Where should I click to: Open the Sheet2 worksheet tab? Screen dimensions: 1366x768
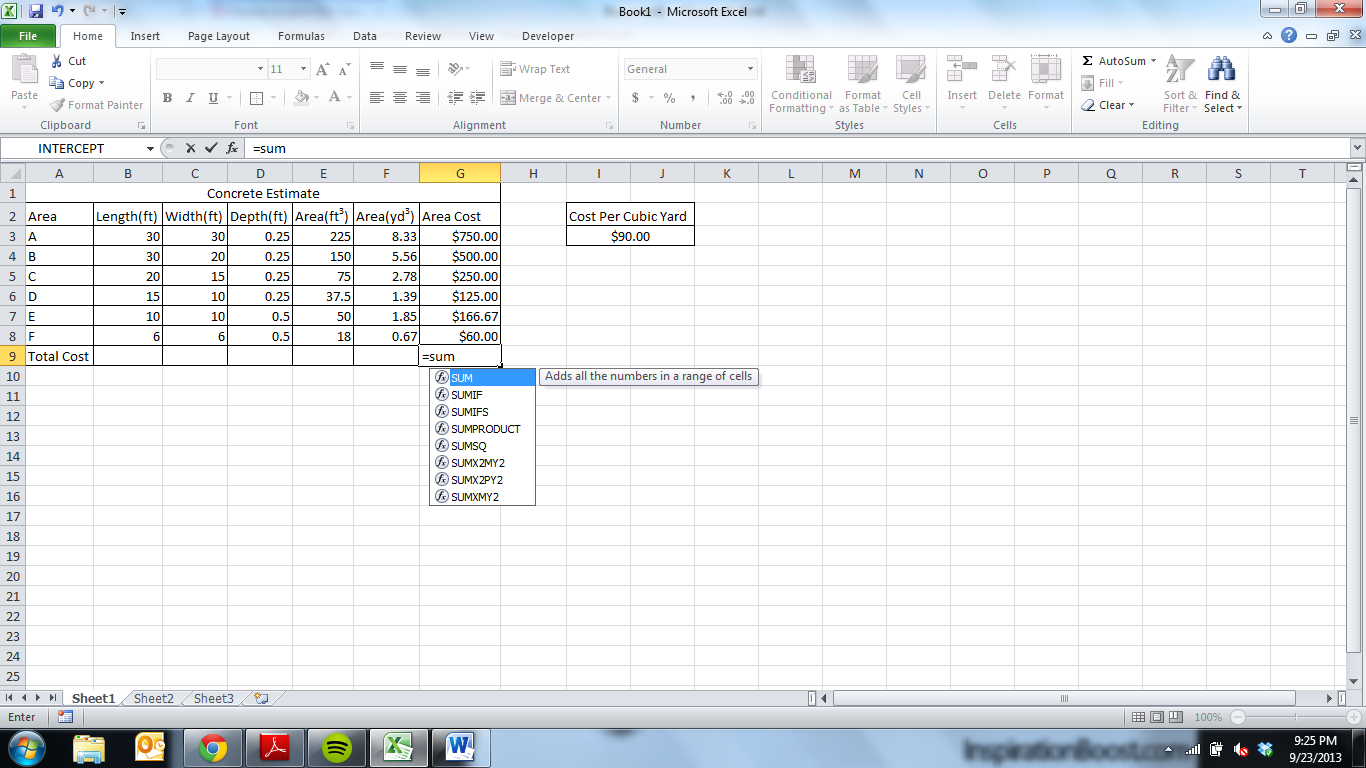click(x=152, y=698)
